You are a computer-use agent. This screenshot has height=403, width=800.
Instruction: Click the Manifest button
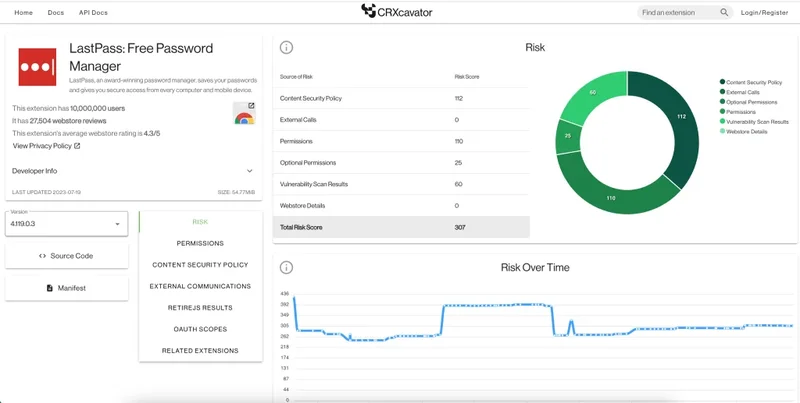(67, 288)
